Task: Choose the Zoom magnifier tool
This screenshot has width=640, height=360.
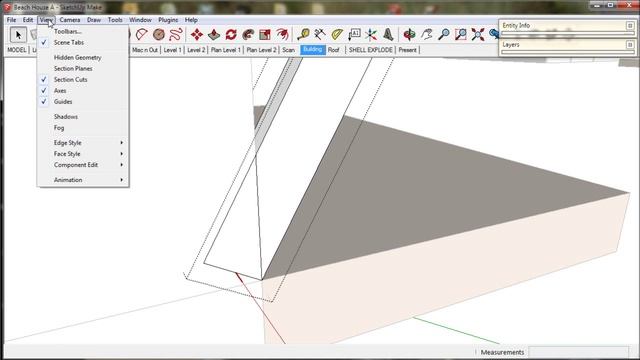Action: click(444, 35)
